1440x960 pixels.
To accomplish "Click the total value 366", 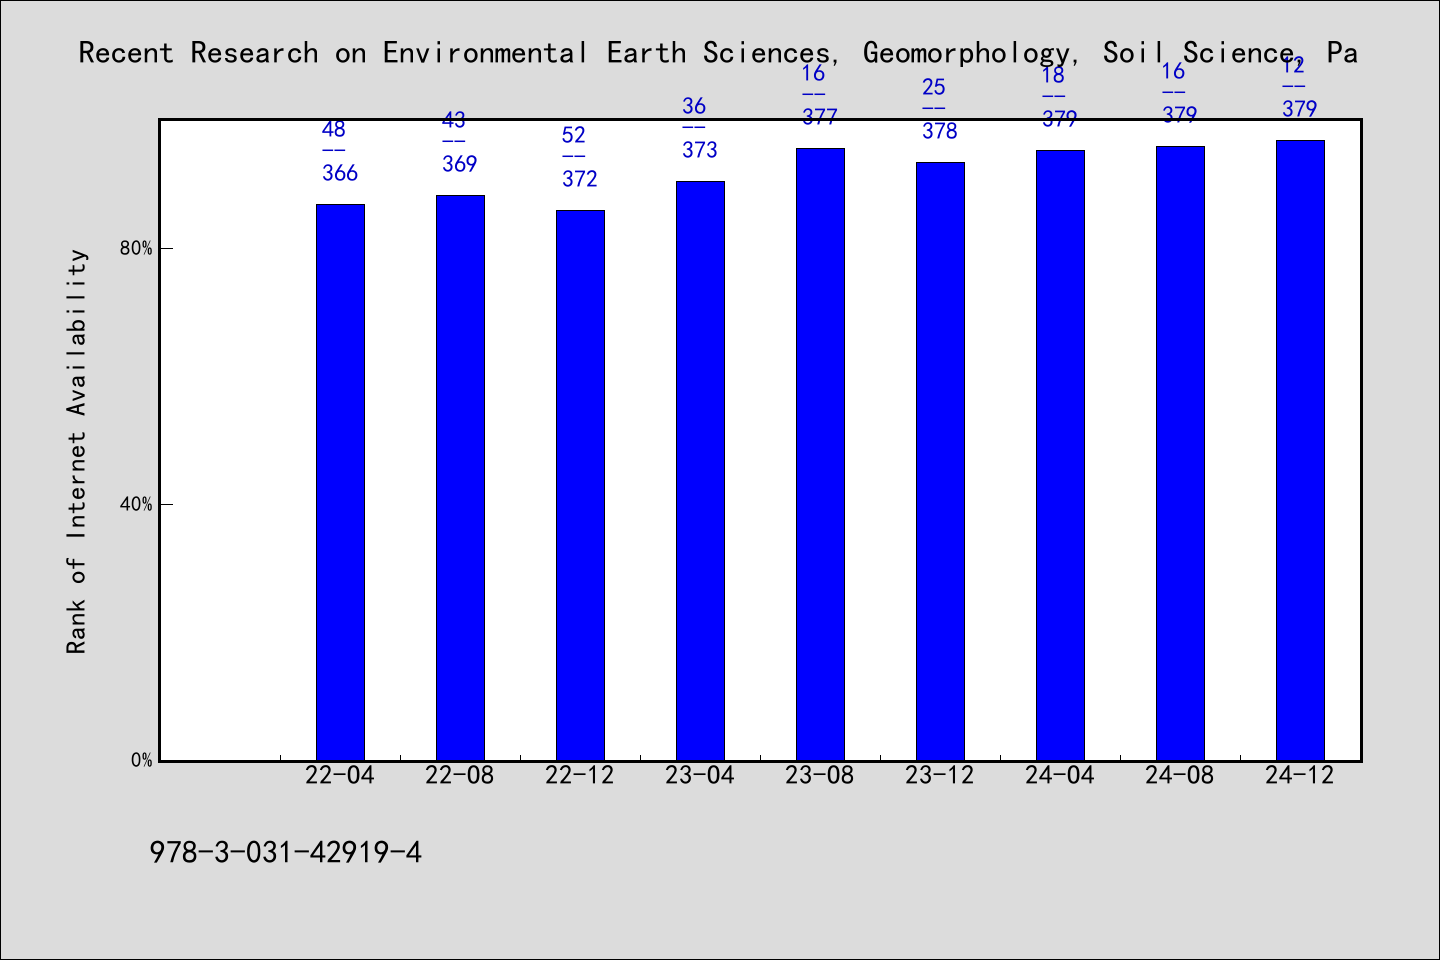I will click(340, 173).
